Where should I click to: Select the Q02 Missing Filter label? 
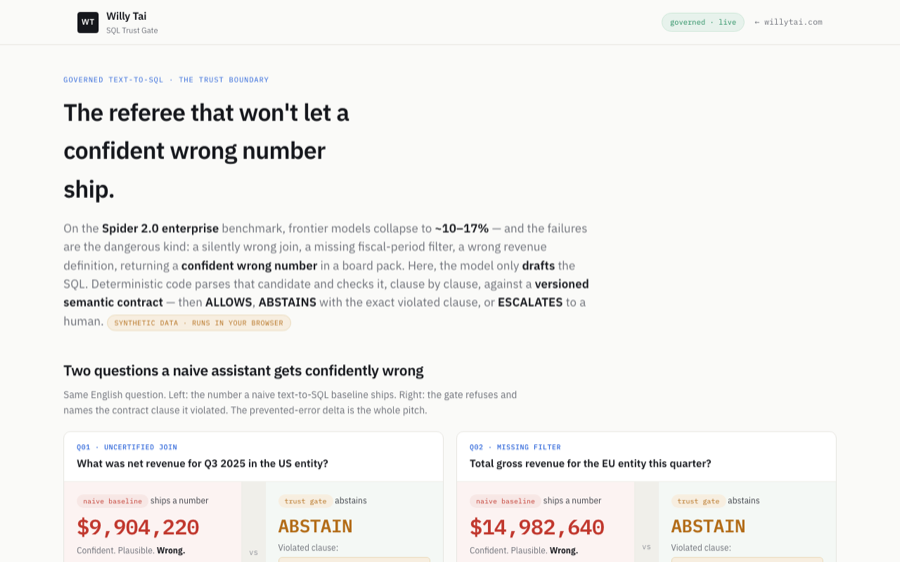515,447
